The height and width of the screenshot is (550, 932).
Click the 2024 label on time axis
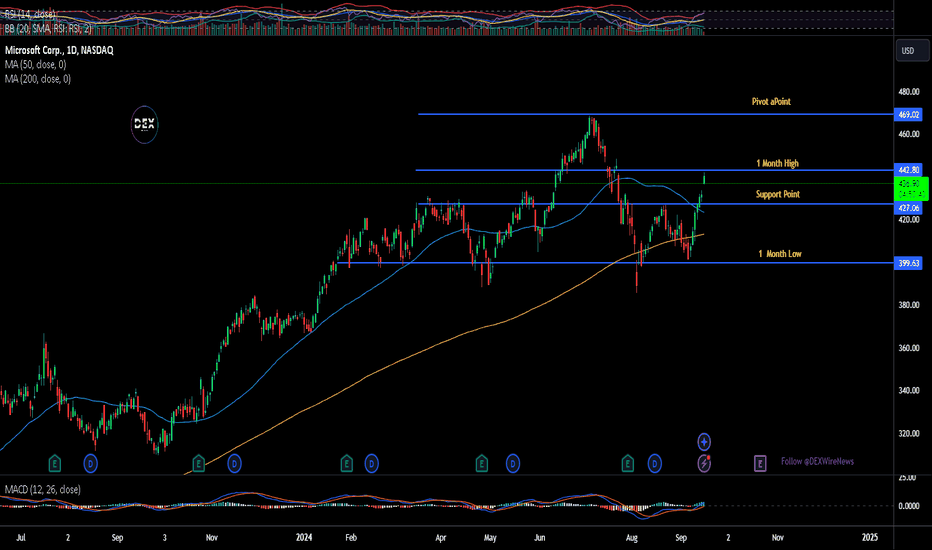304,538
